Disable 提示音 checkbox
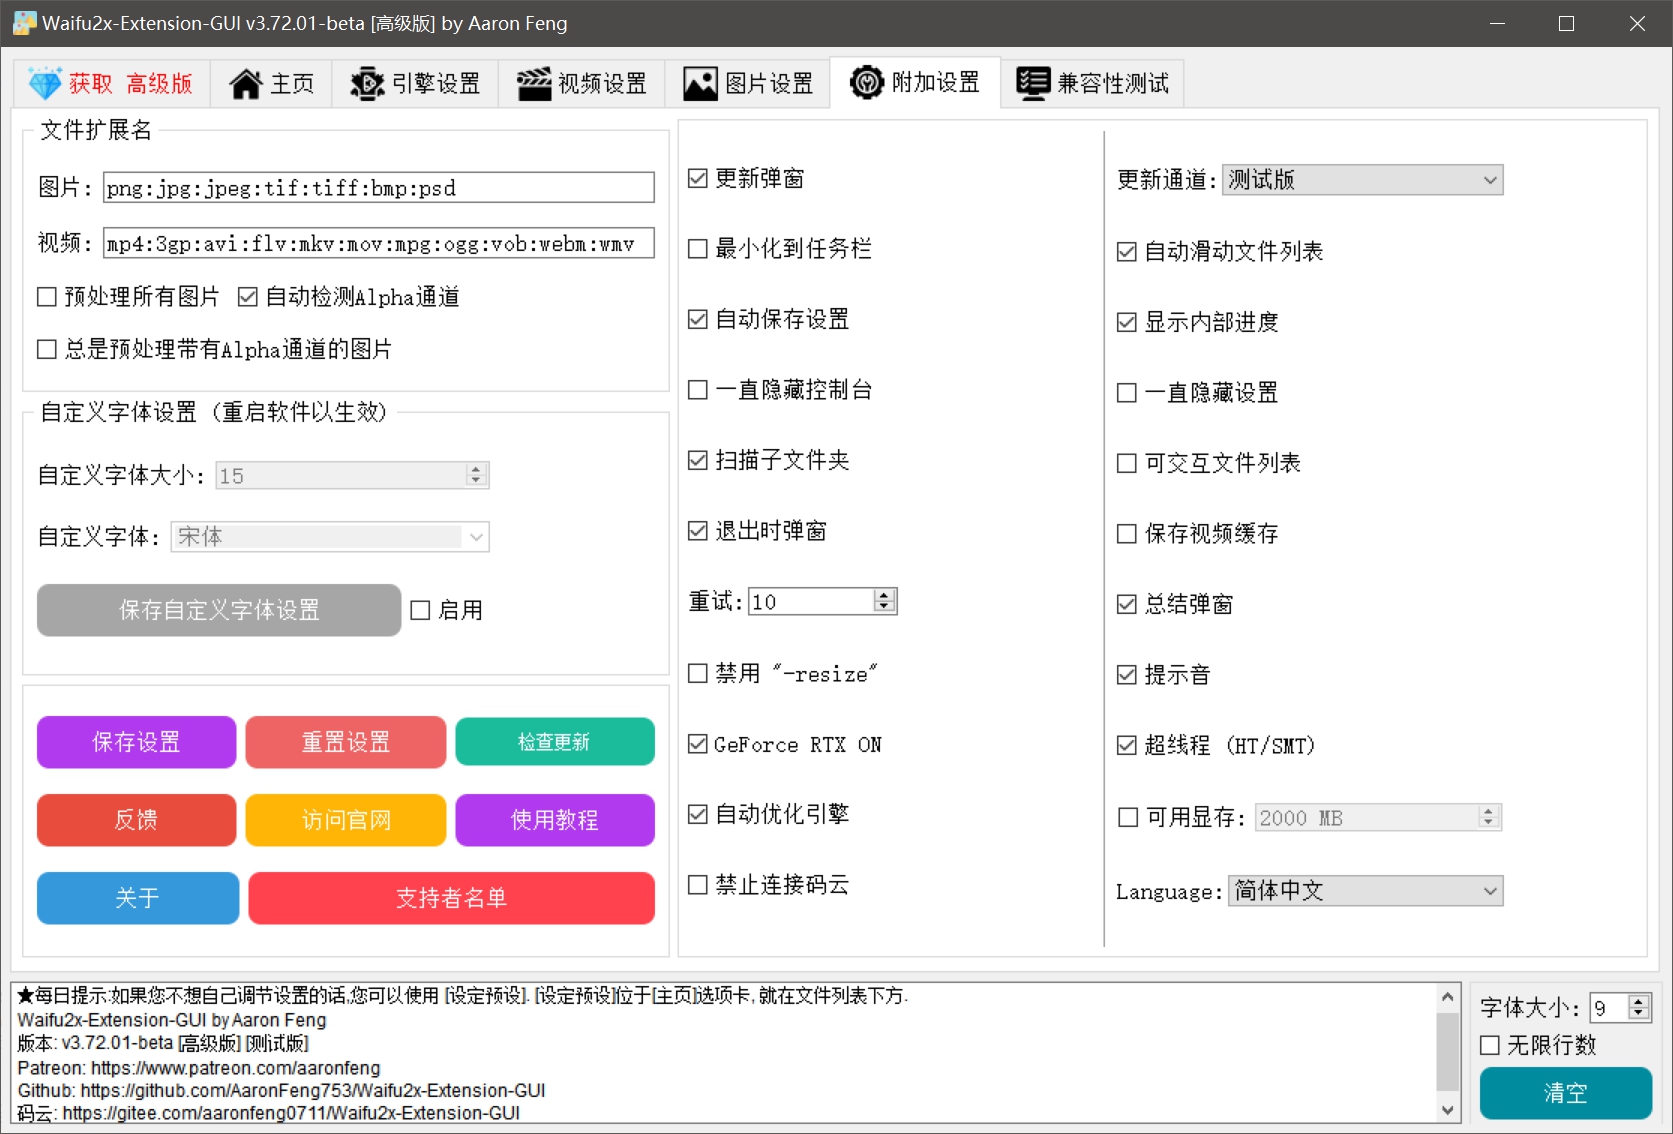This screenshot has width=1673, height=1134. tap(1164, 675)
